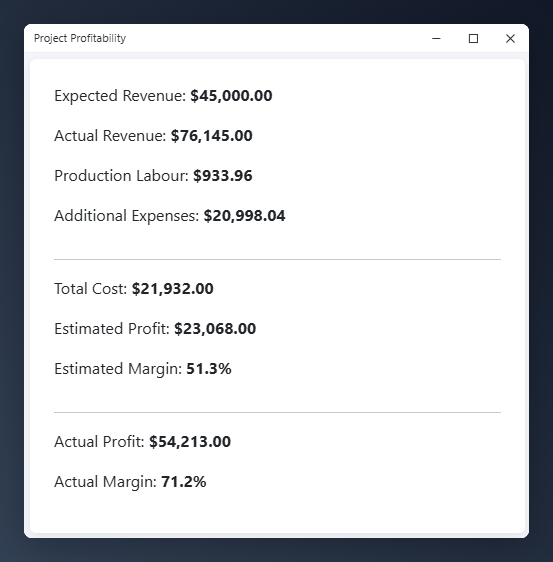Click the Production Labour label
This screenshot has width=553, height=562.
121,176
